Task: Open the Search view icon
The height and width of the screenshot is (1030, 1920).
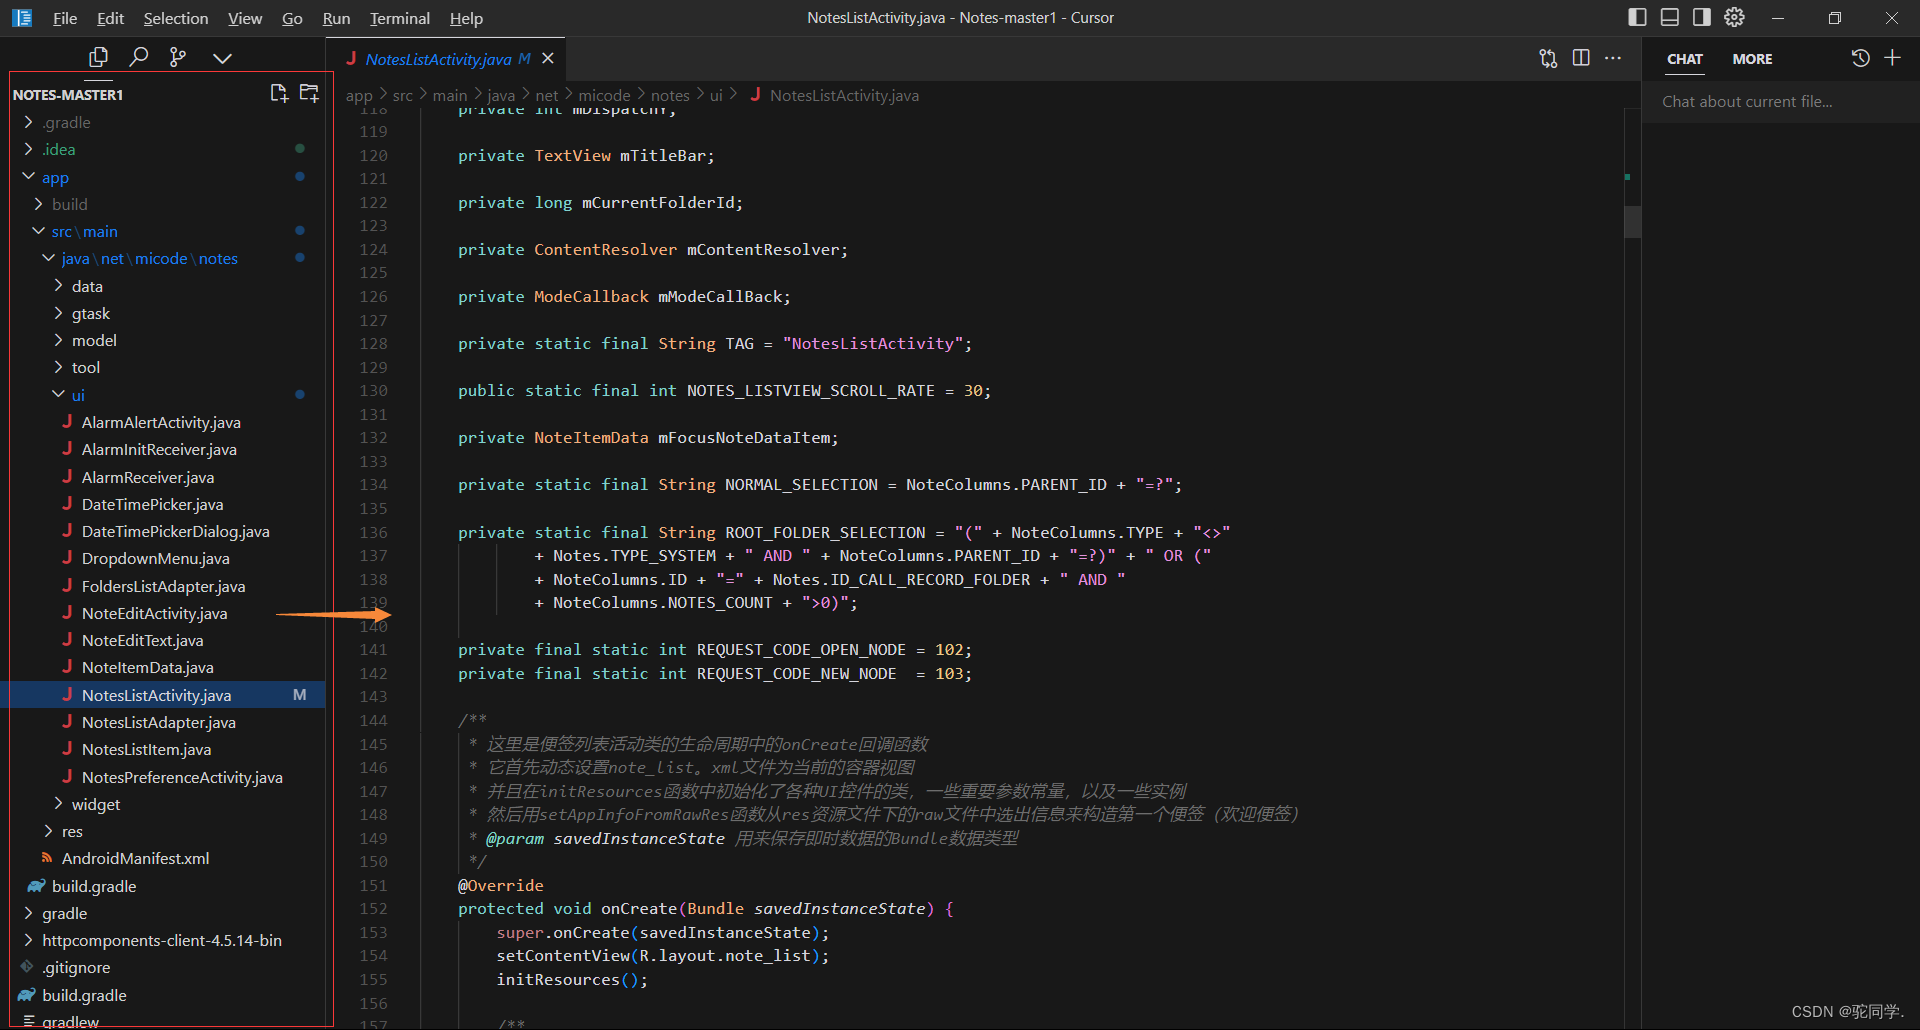Action: (x=139, y=57)
